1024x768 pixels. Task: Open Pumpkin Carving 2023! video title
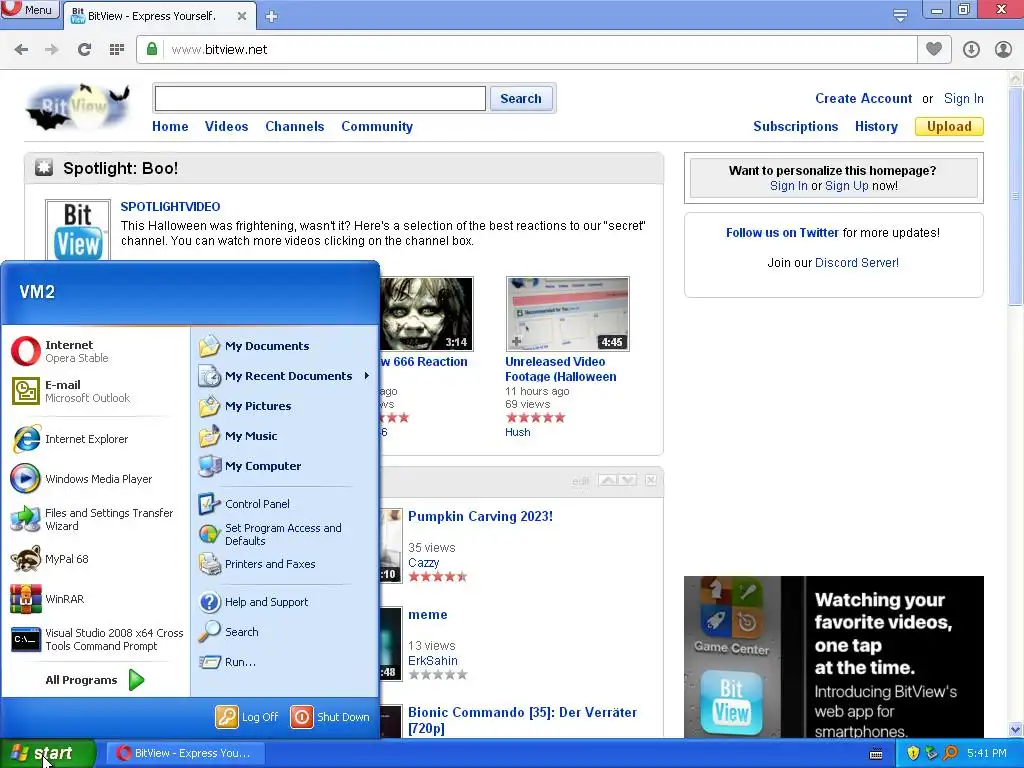tap(480, 516)
